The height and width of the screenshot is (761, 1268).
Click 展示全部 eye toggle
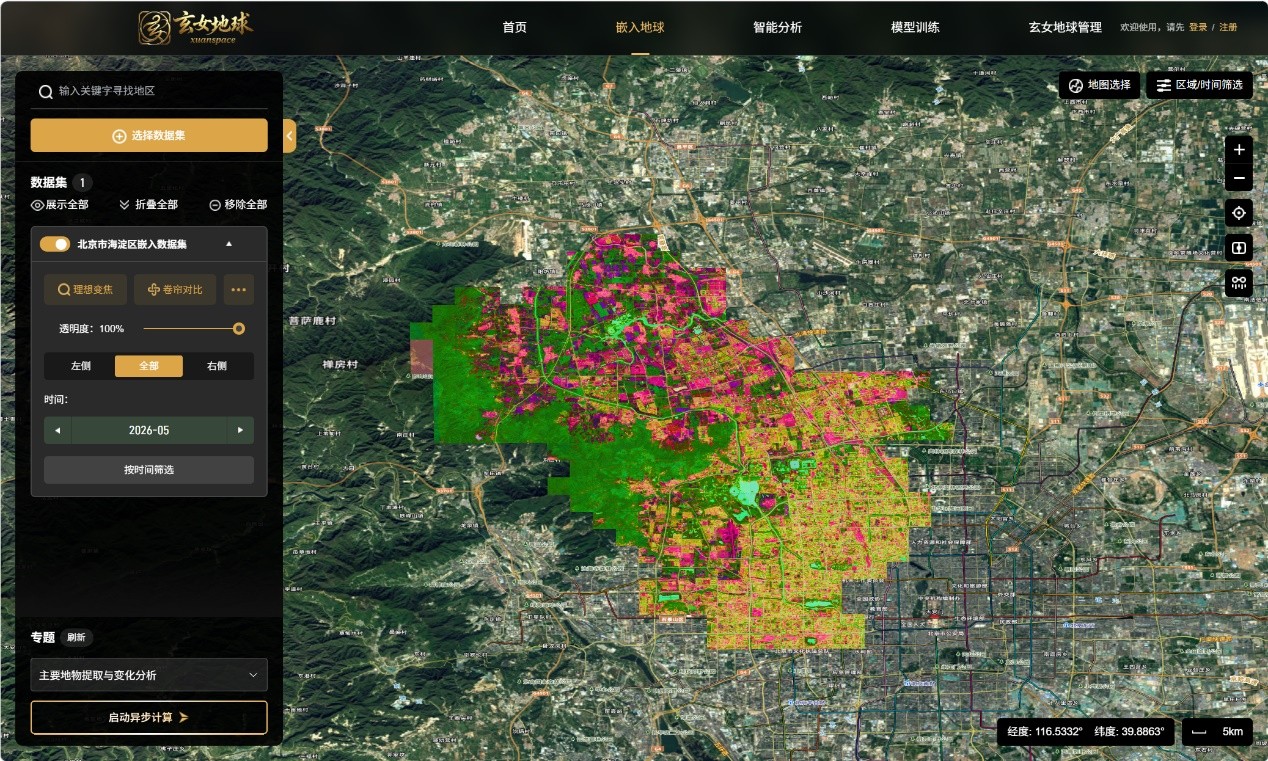click(59, 204)
